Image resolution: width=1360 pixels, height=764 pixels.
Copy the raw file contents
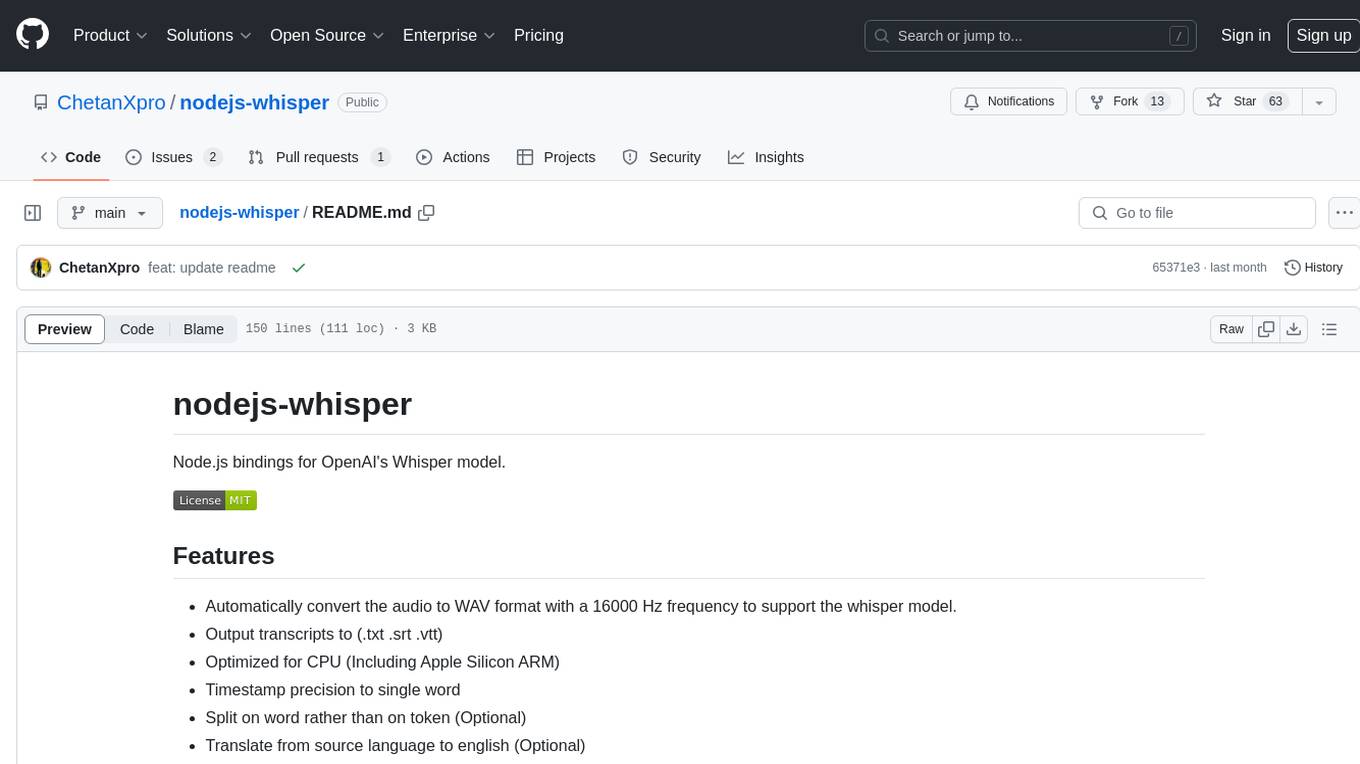1266,329
